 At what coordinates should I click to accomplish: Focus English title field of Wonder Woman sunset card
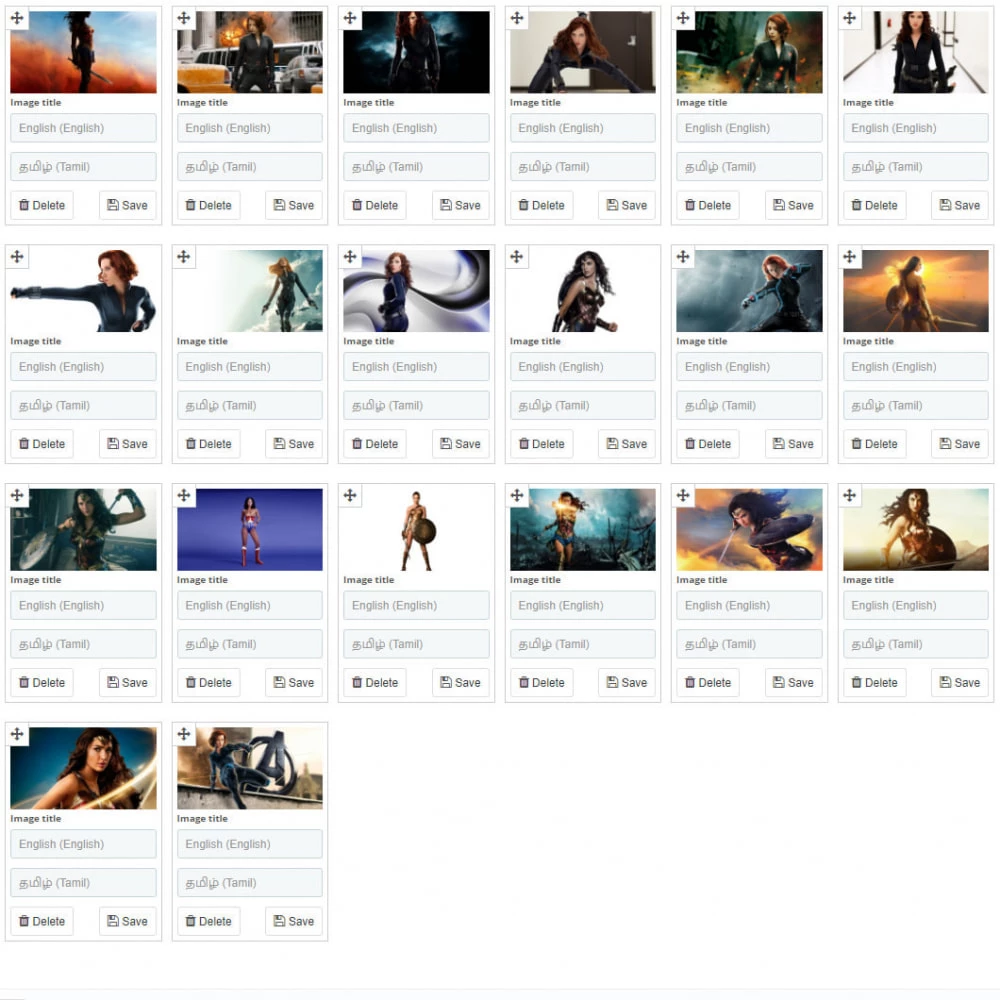point(916,367)
